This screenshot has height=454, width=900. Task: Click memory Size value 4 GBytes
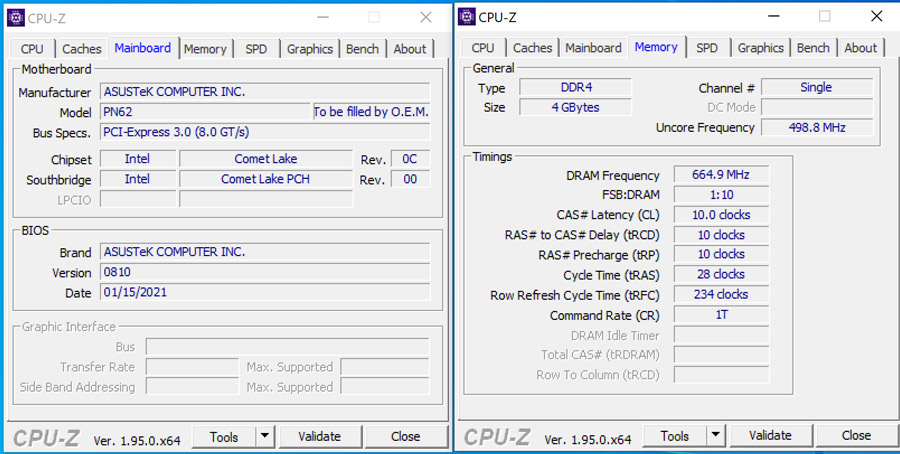(x=575, y=107)
